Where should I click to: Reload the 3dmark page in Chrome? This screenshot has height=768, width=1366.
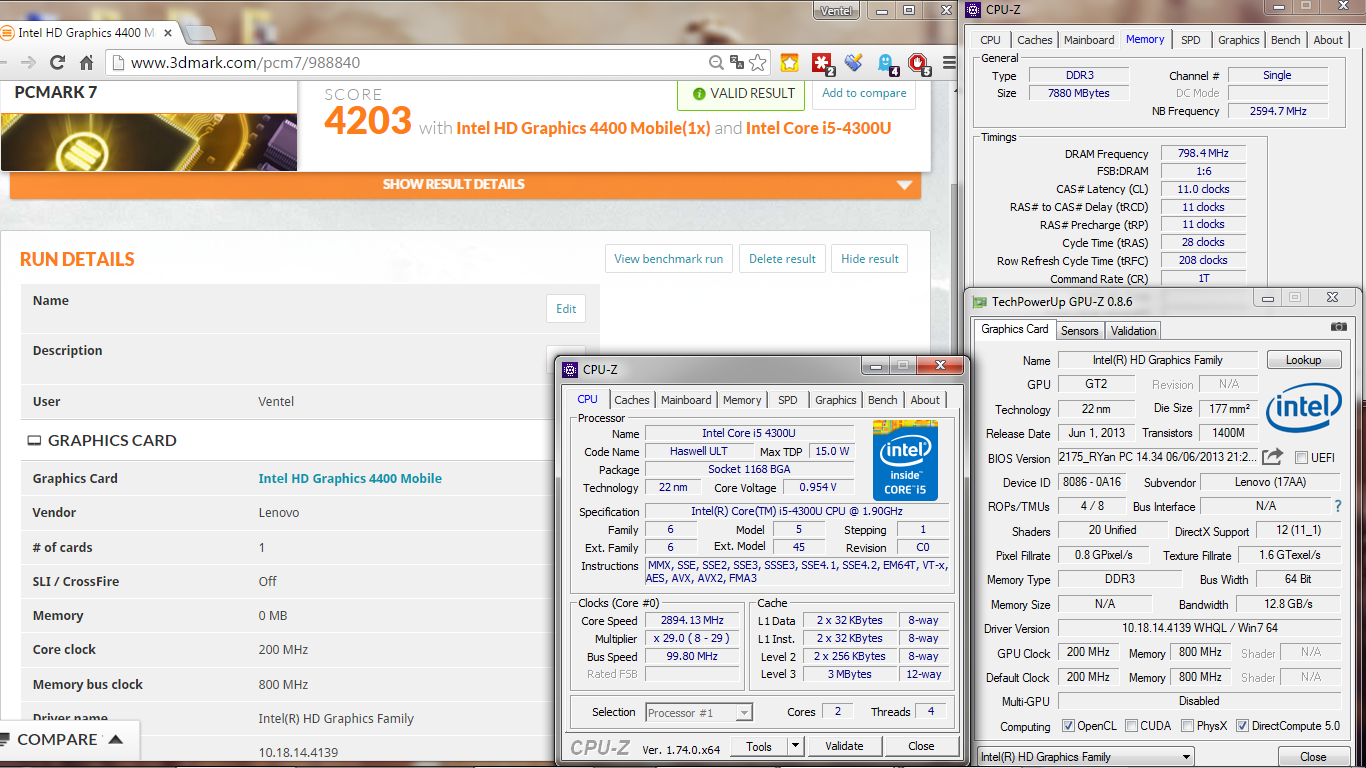pyautogui.click(x=58, y=62)
